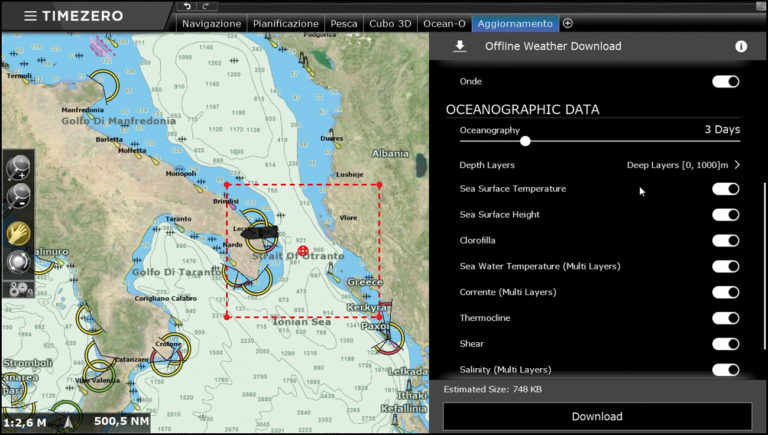Switch to the Navigazione tab

[213, 23]
